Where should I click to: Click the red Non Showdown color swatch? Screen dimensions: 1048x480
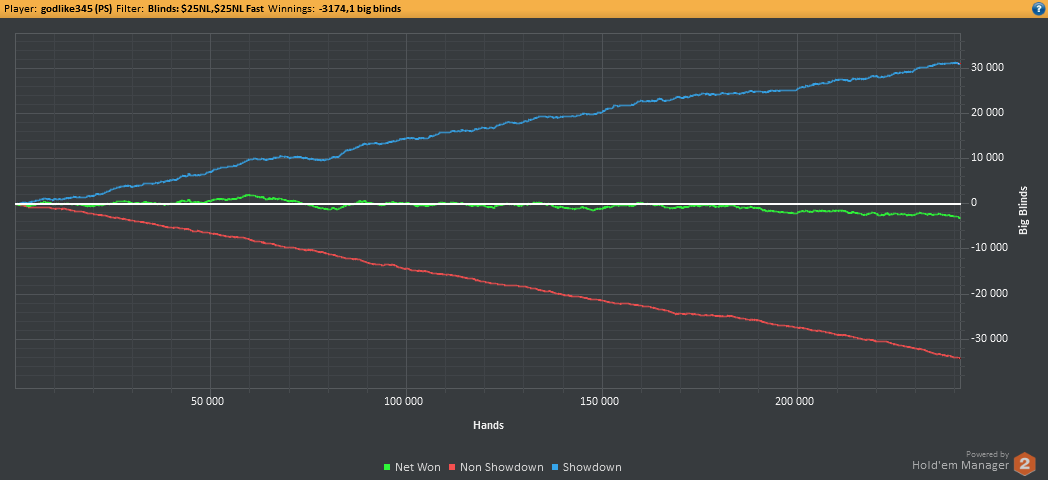452,467
